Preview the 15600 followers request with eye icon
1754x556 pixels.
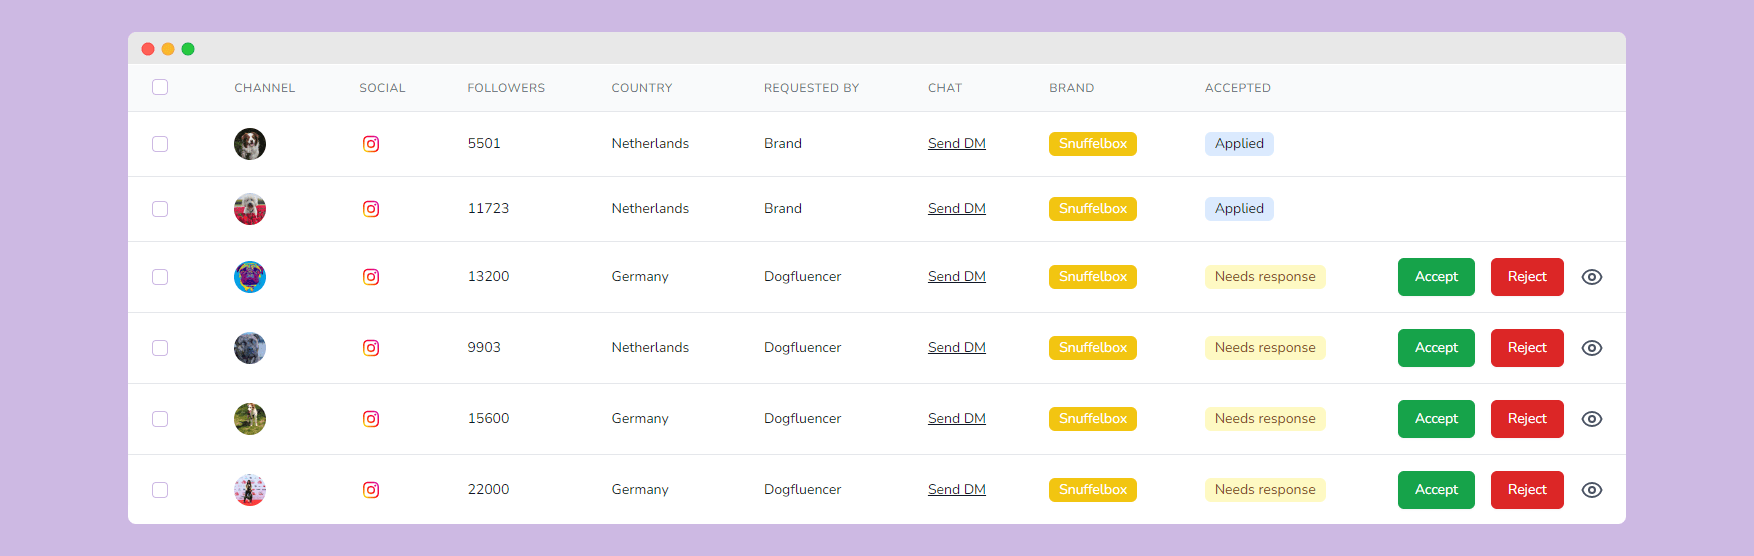tap(1592, 419)
